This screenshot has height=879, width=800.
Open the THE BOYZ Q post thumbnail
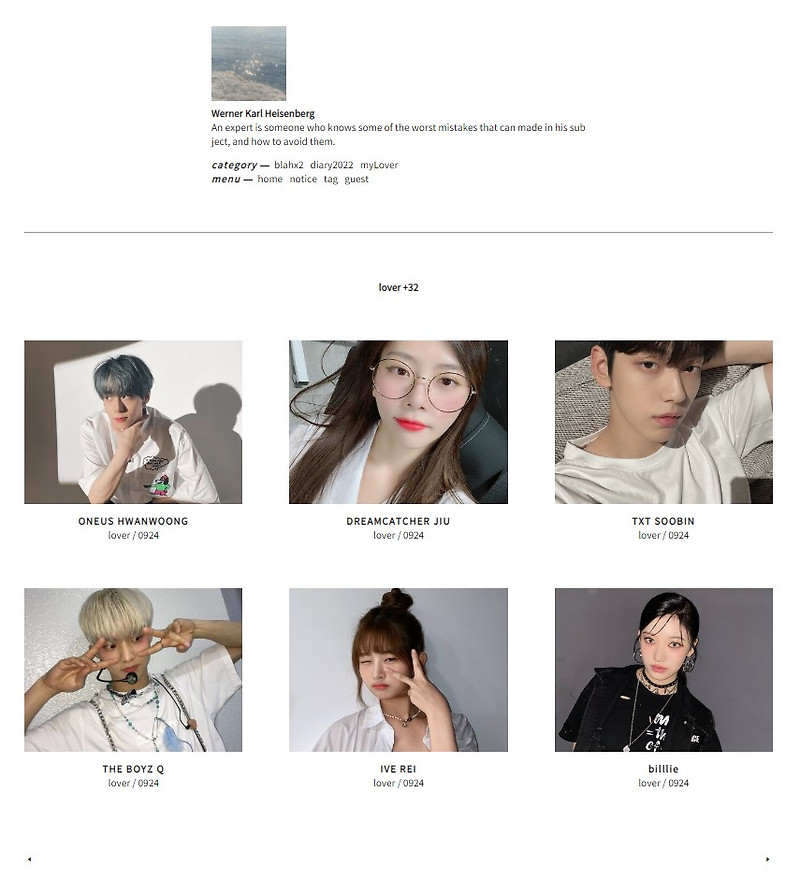click(x=133, y=670)
